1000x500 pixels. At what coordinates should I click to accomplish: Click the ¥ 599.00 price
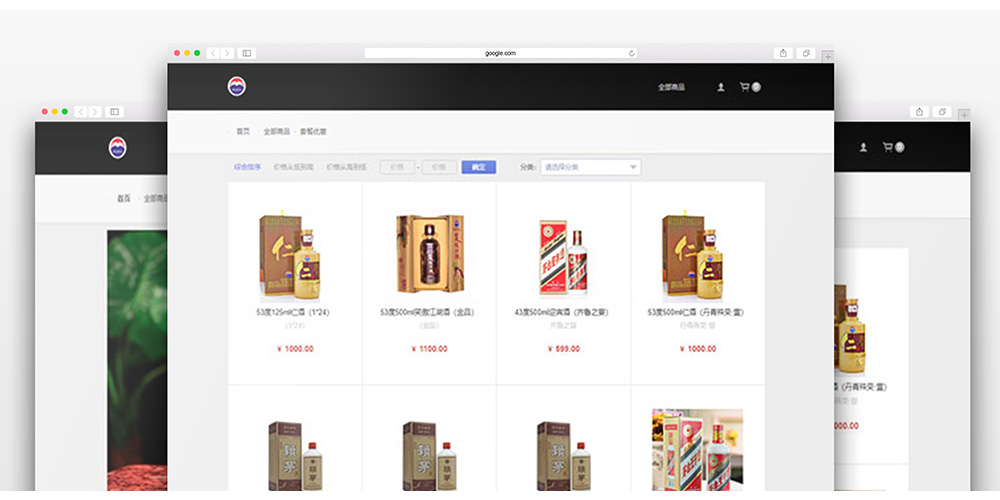pos(564,349)
